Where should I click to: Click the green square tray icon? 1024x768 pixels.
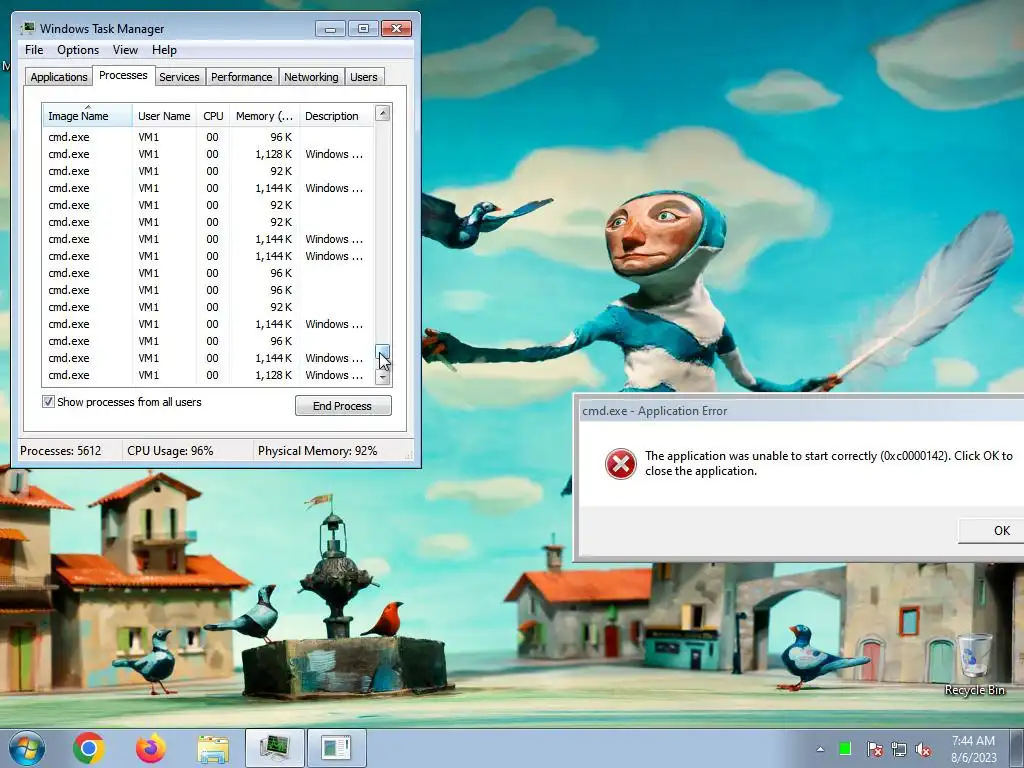point(845,749)
